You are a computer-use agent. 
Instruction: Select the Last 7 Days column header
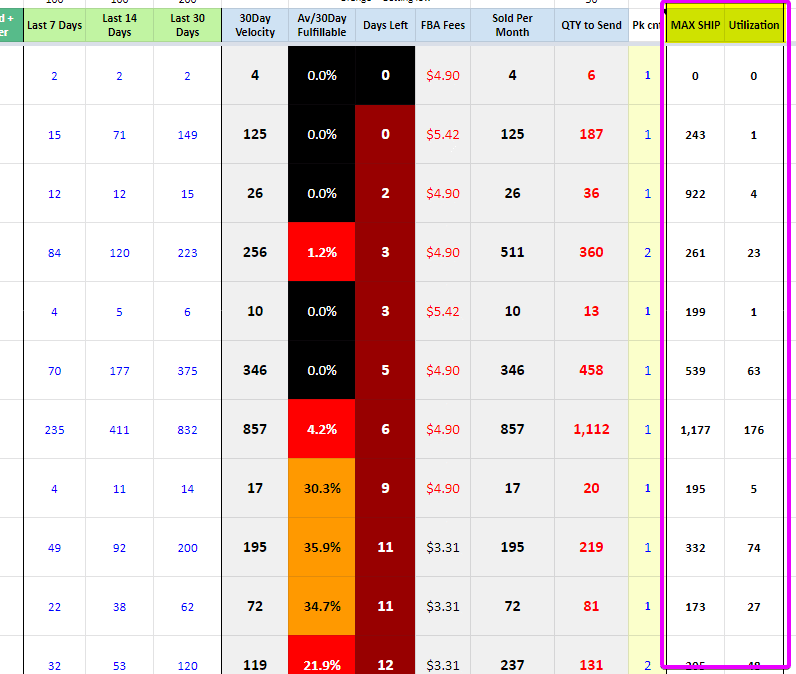tap(54, 25)
